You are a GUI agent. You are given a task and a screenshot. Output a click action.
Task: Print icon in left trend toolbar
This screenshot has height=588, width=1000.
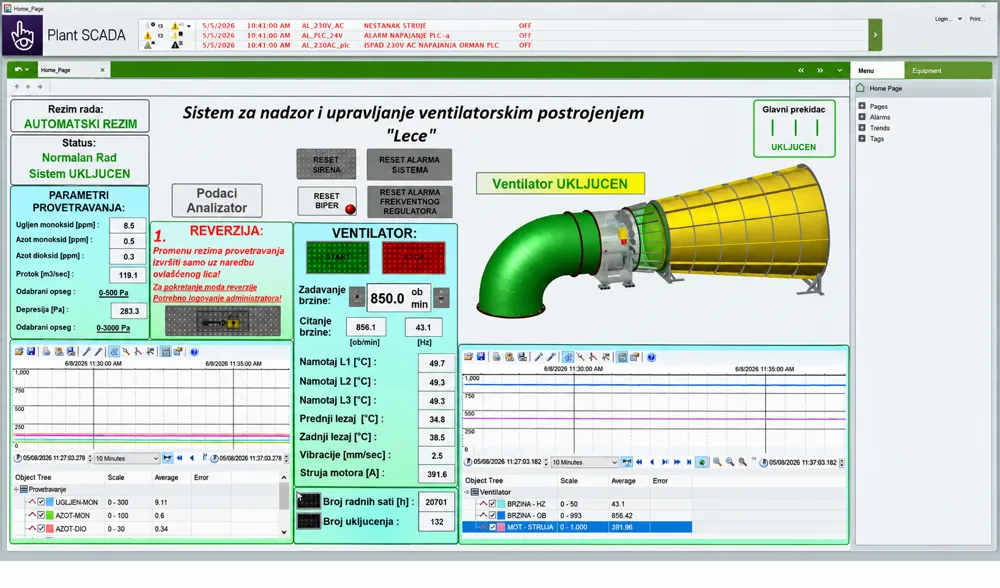46,351
